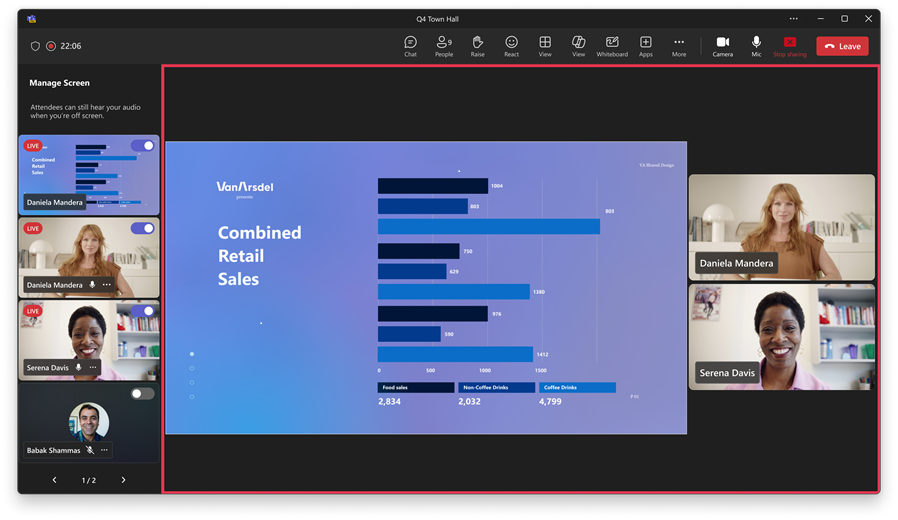Leave the meeting
This screenshot has width=898, height=520.
[x=842, y=46]
